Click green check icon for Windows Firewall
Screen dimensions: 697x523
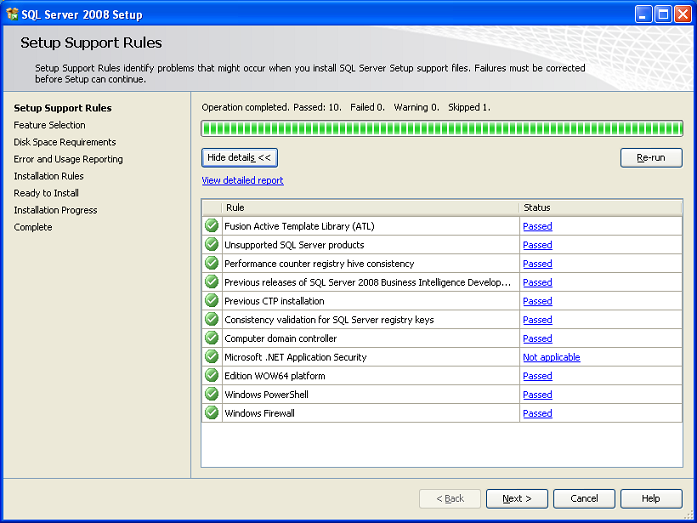coord(212,413)
